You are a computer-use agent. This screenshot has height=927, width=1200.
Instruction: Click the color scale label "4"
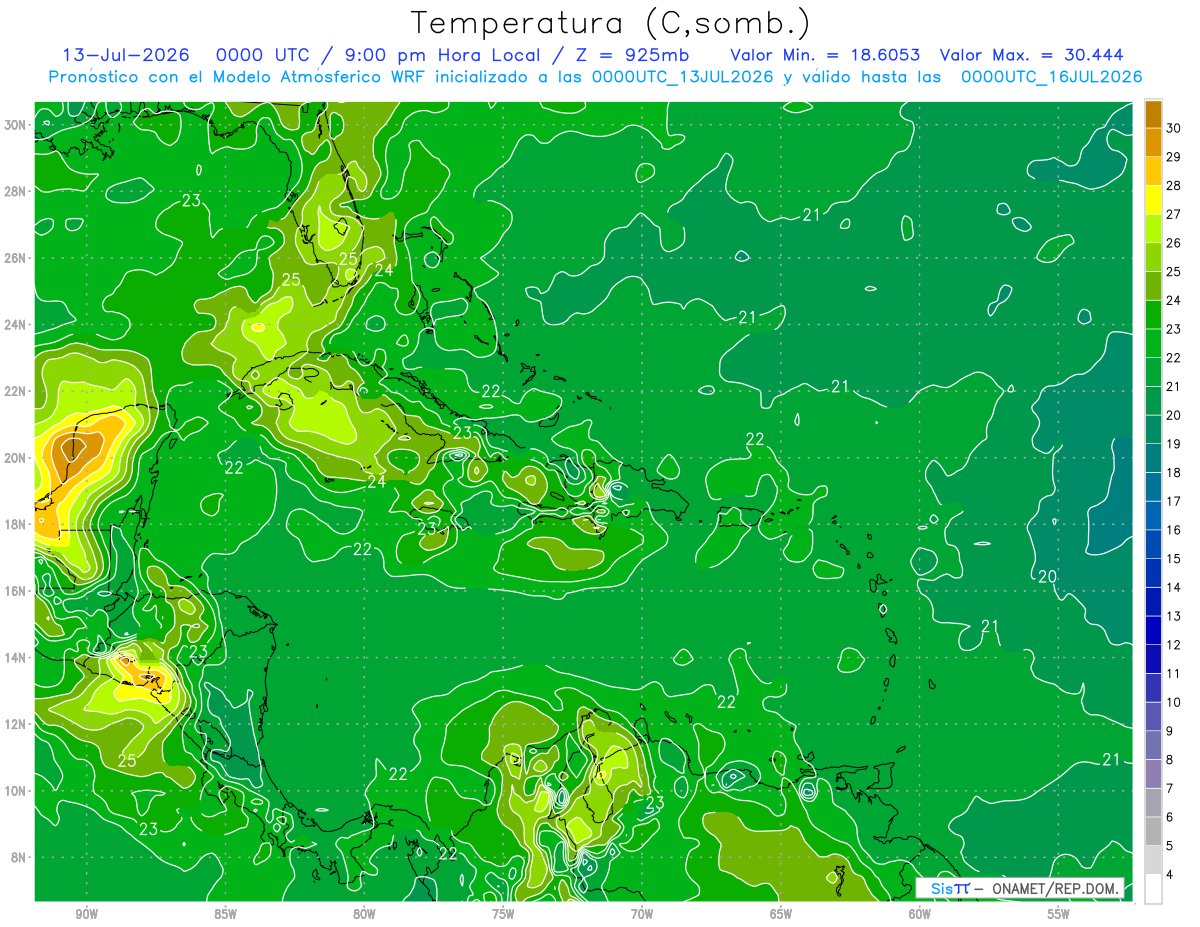pos(1170,875)
